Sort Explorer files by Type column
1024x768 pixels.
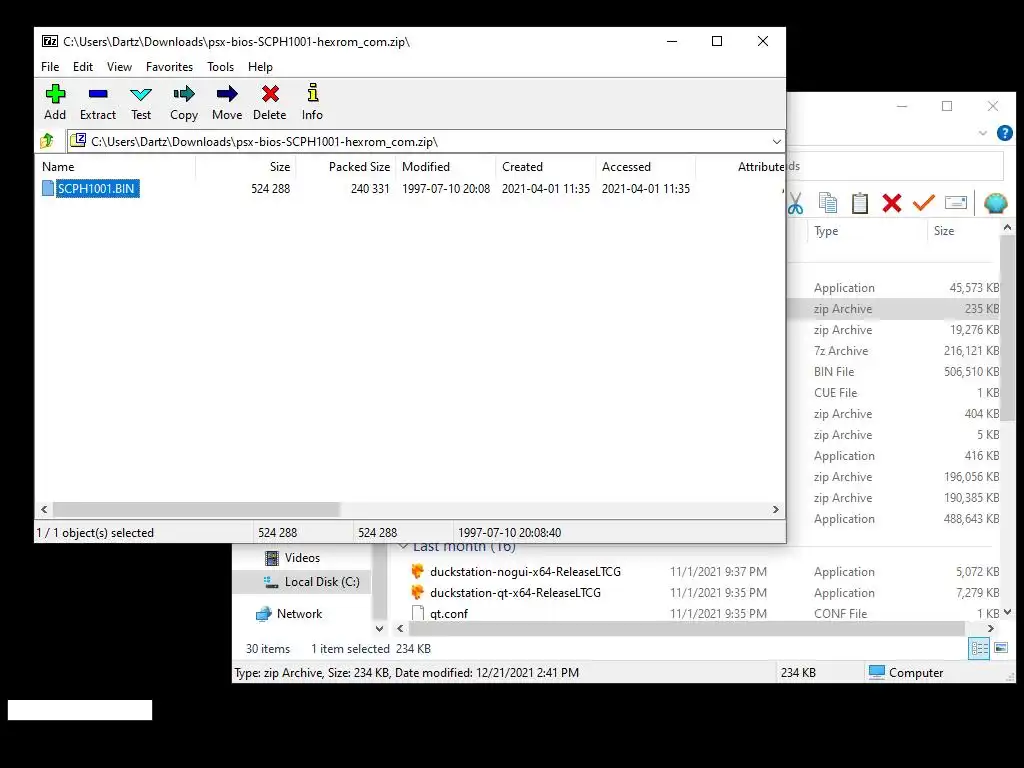coord(867,231)
